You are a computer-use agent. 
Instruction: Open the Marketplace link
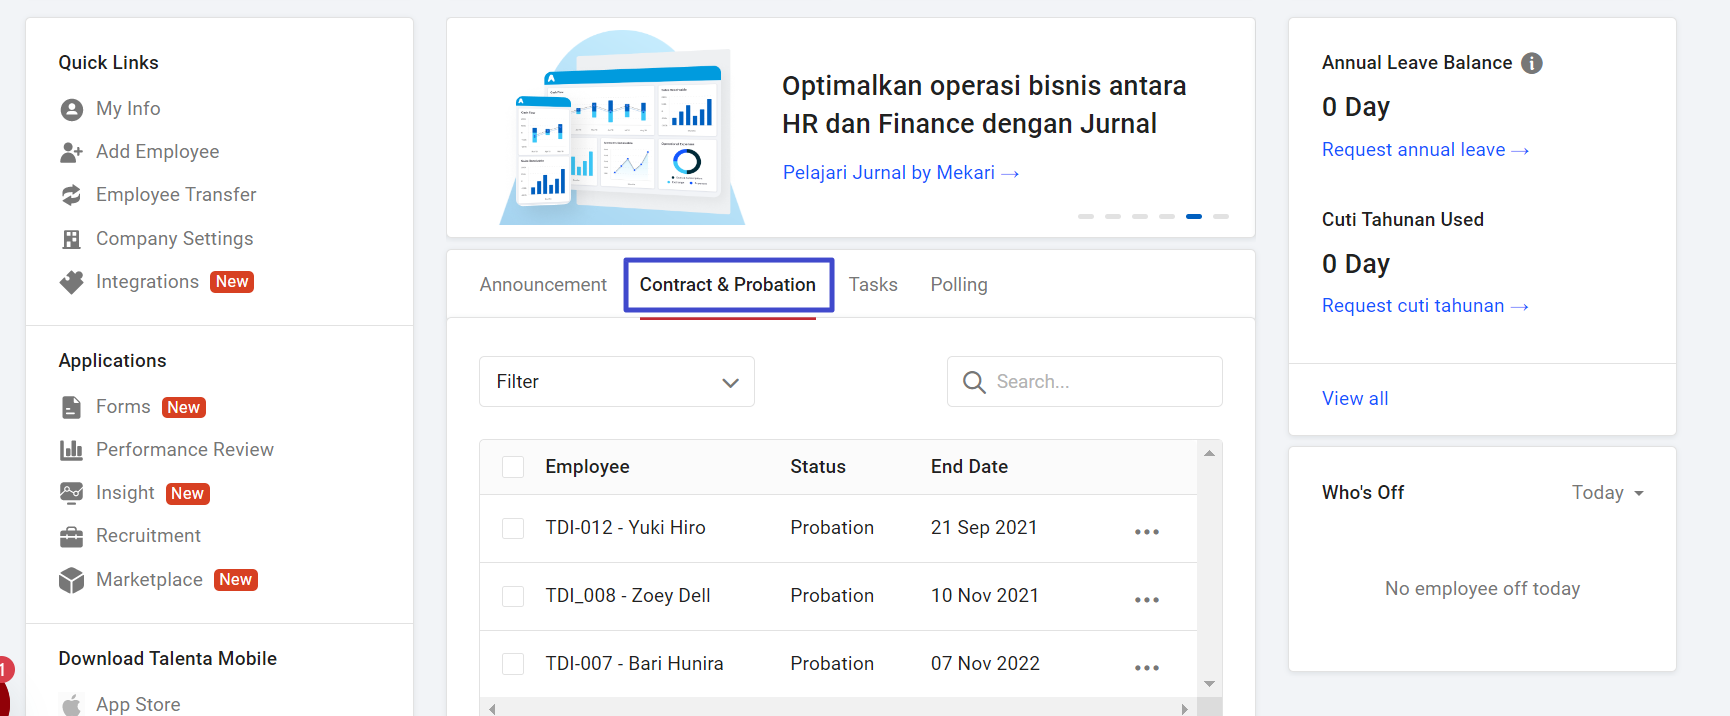(x=149, y=580)
